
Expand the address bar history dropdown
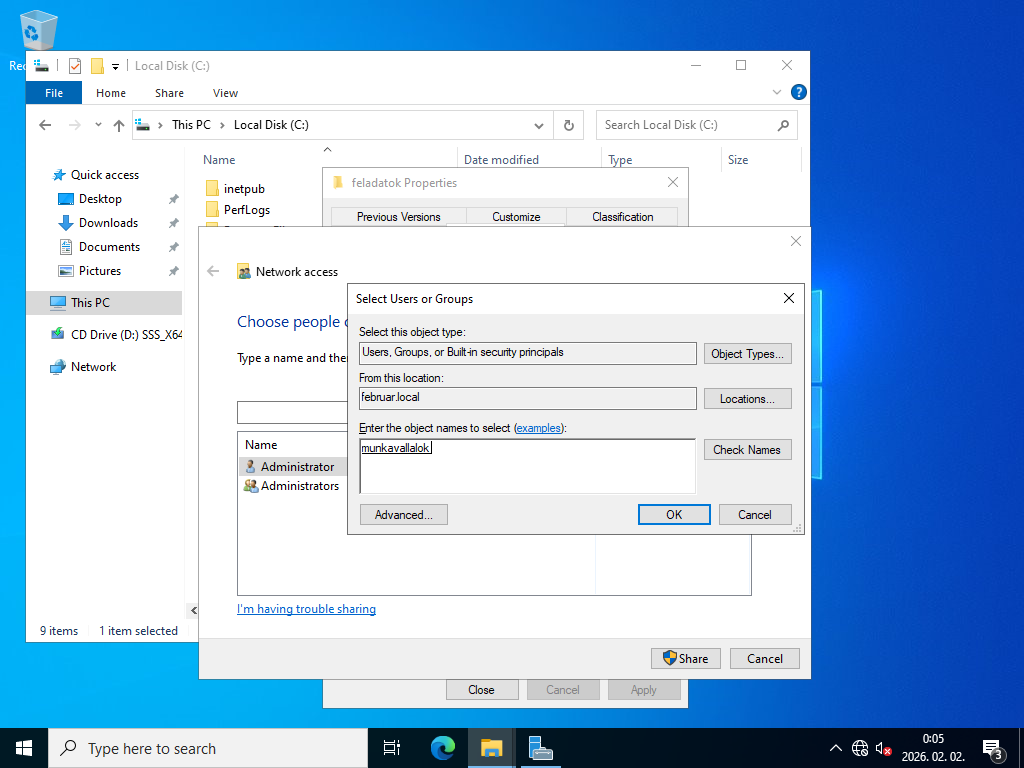[539, 125]
